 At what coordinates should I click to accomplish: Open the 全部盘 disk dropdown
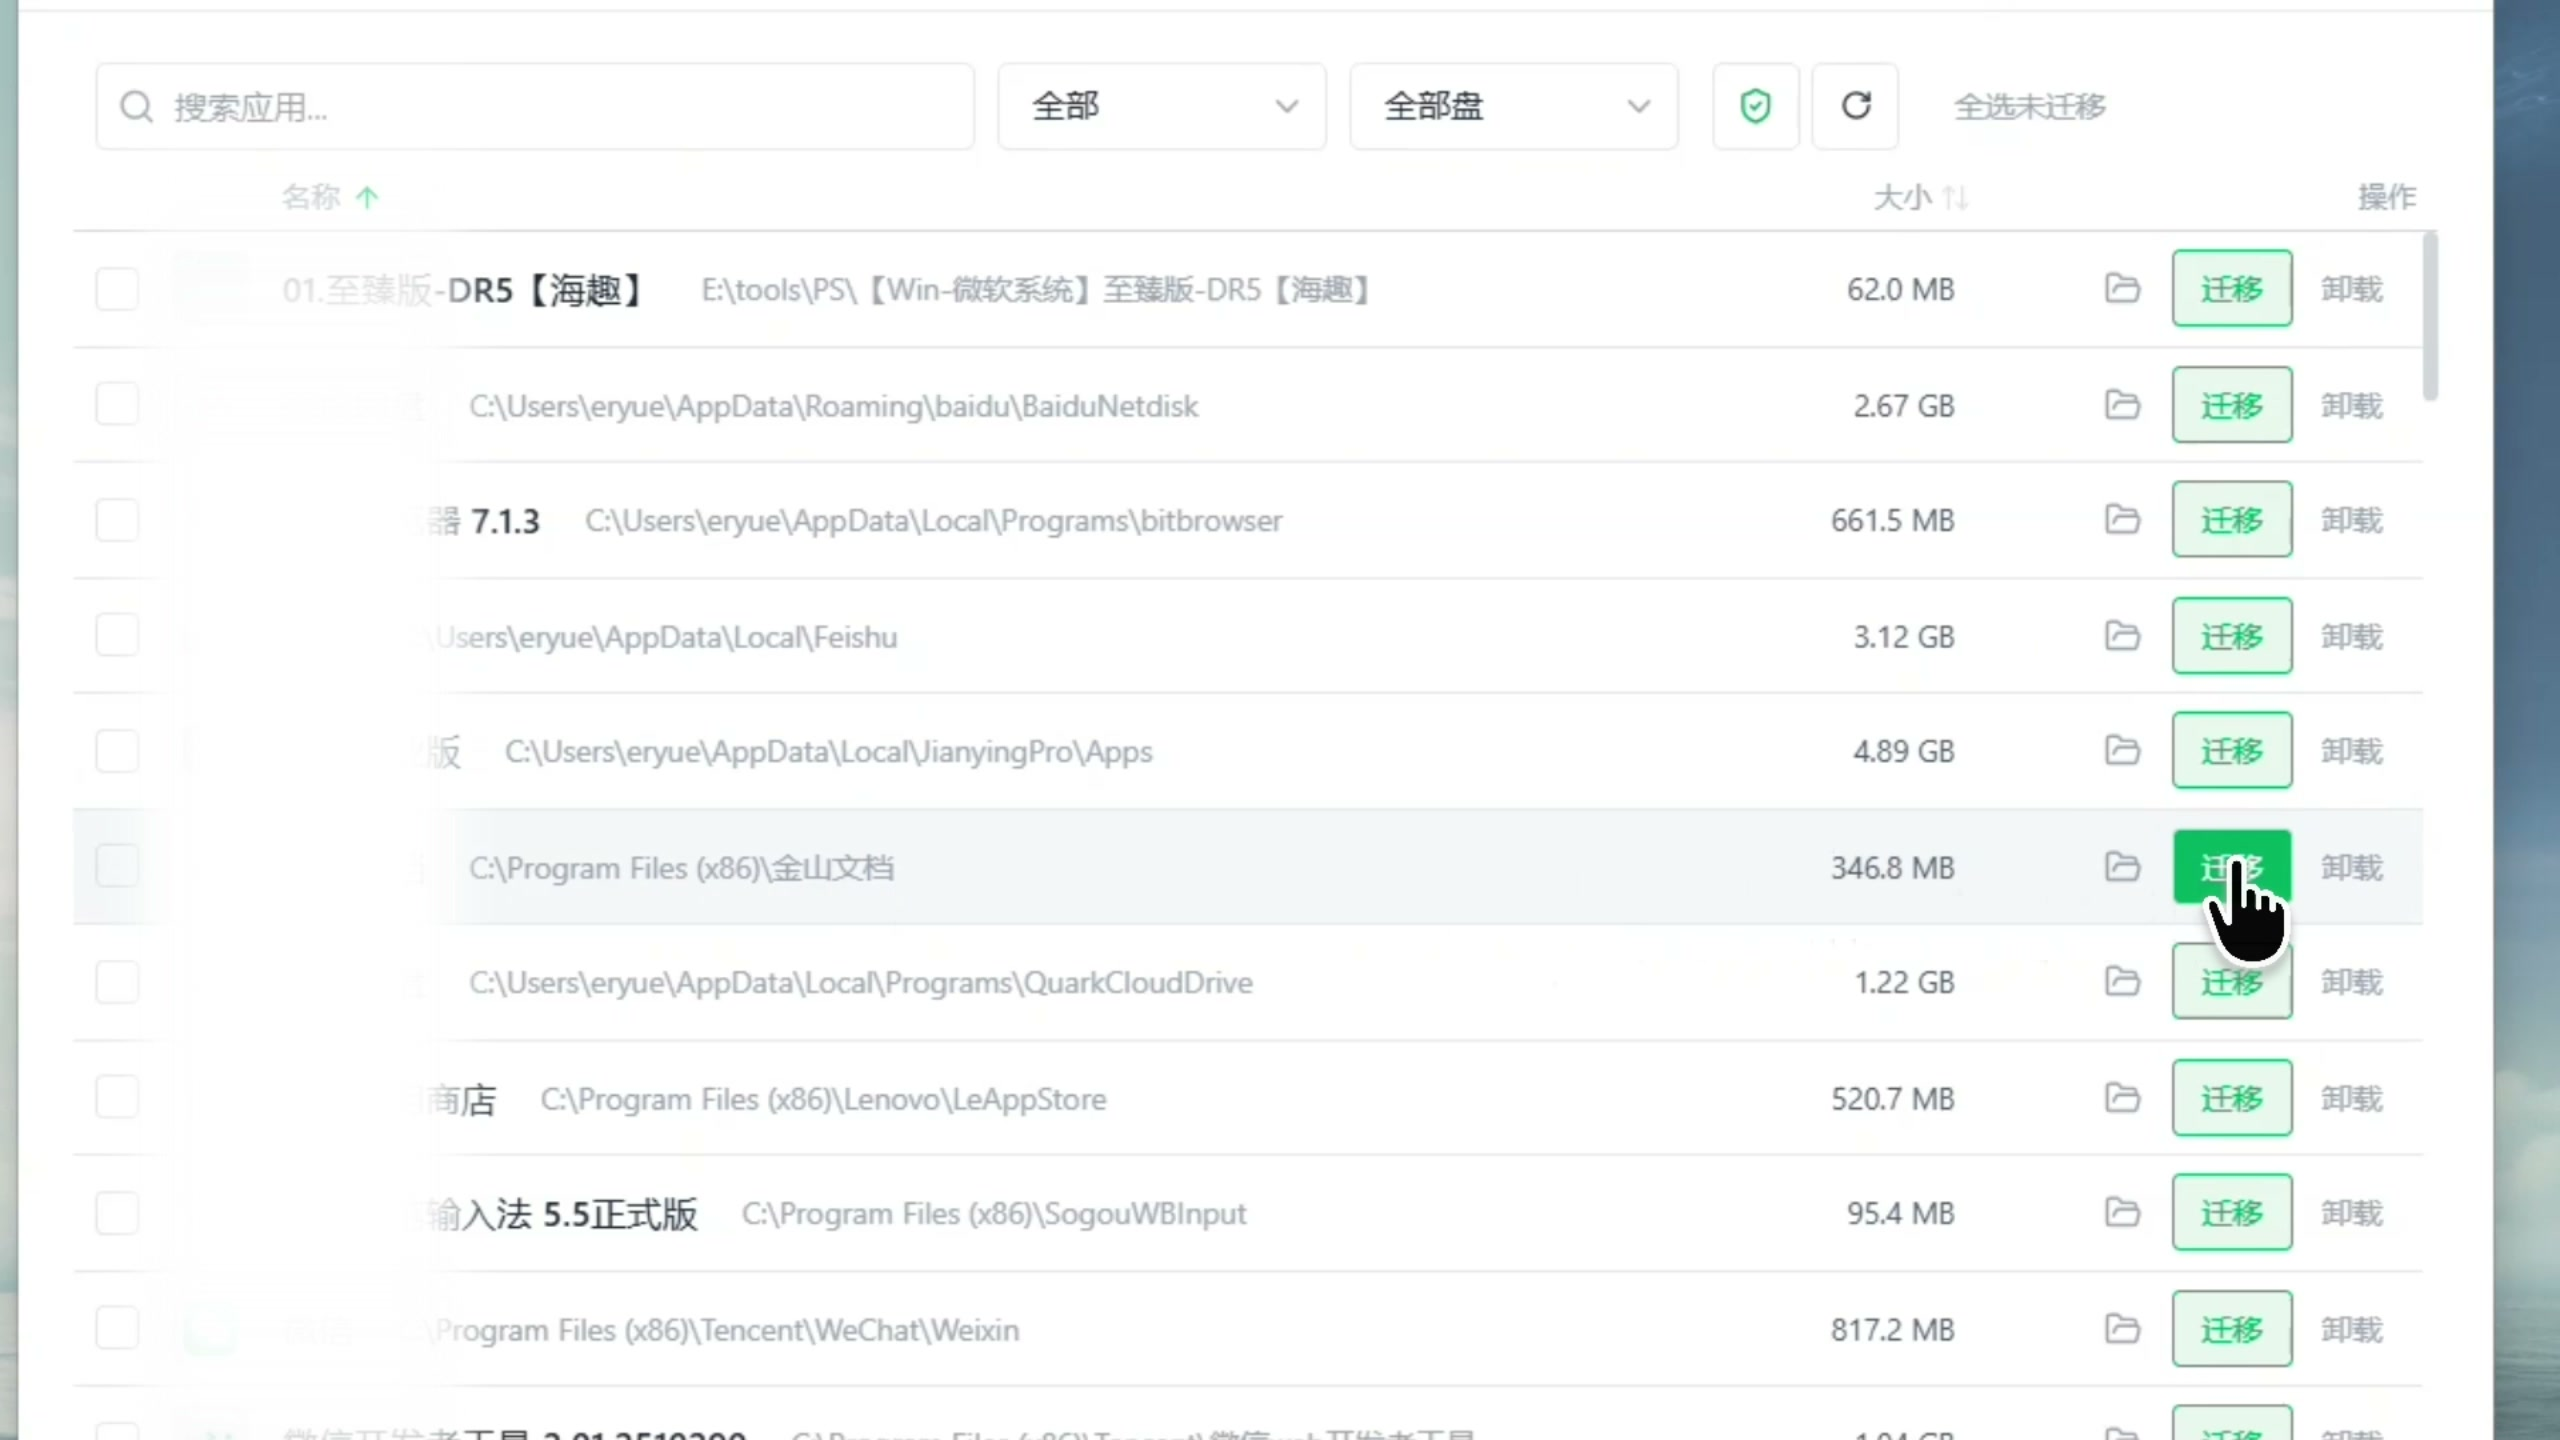point(1514,106)
